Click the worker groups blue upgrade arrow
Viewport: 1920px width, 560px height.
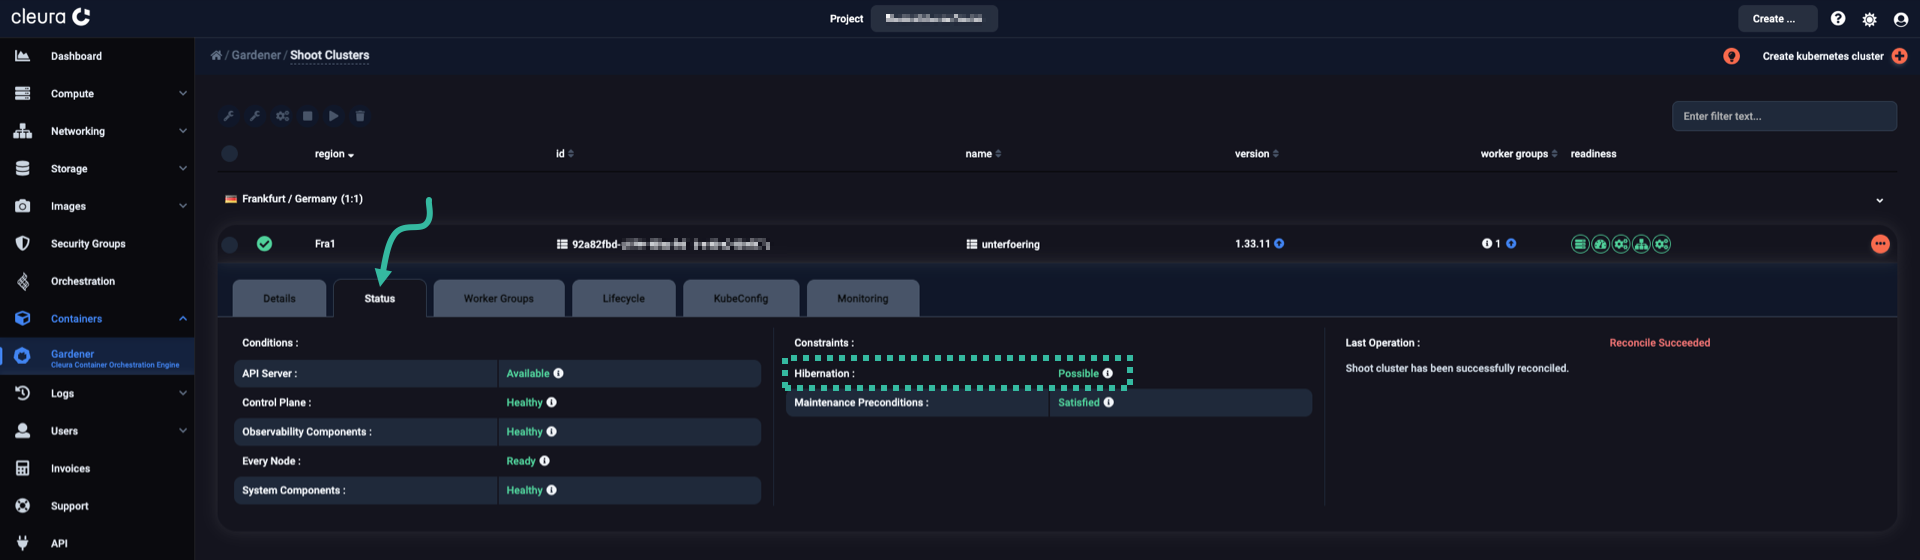coord(1511,244)
